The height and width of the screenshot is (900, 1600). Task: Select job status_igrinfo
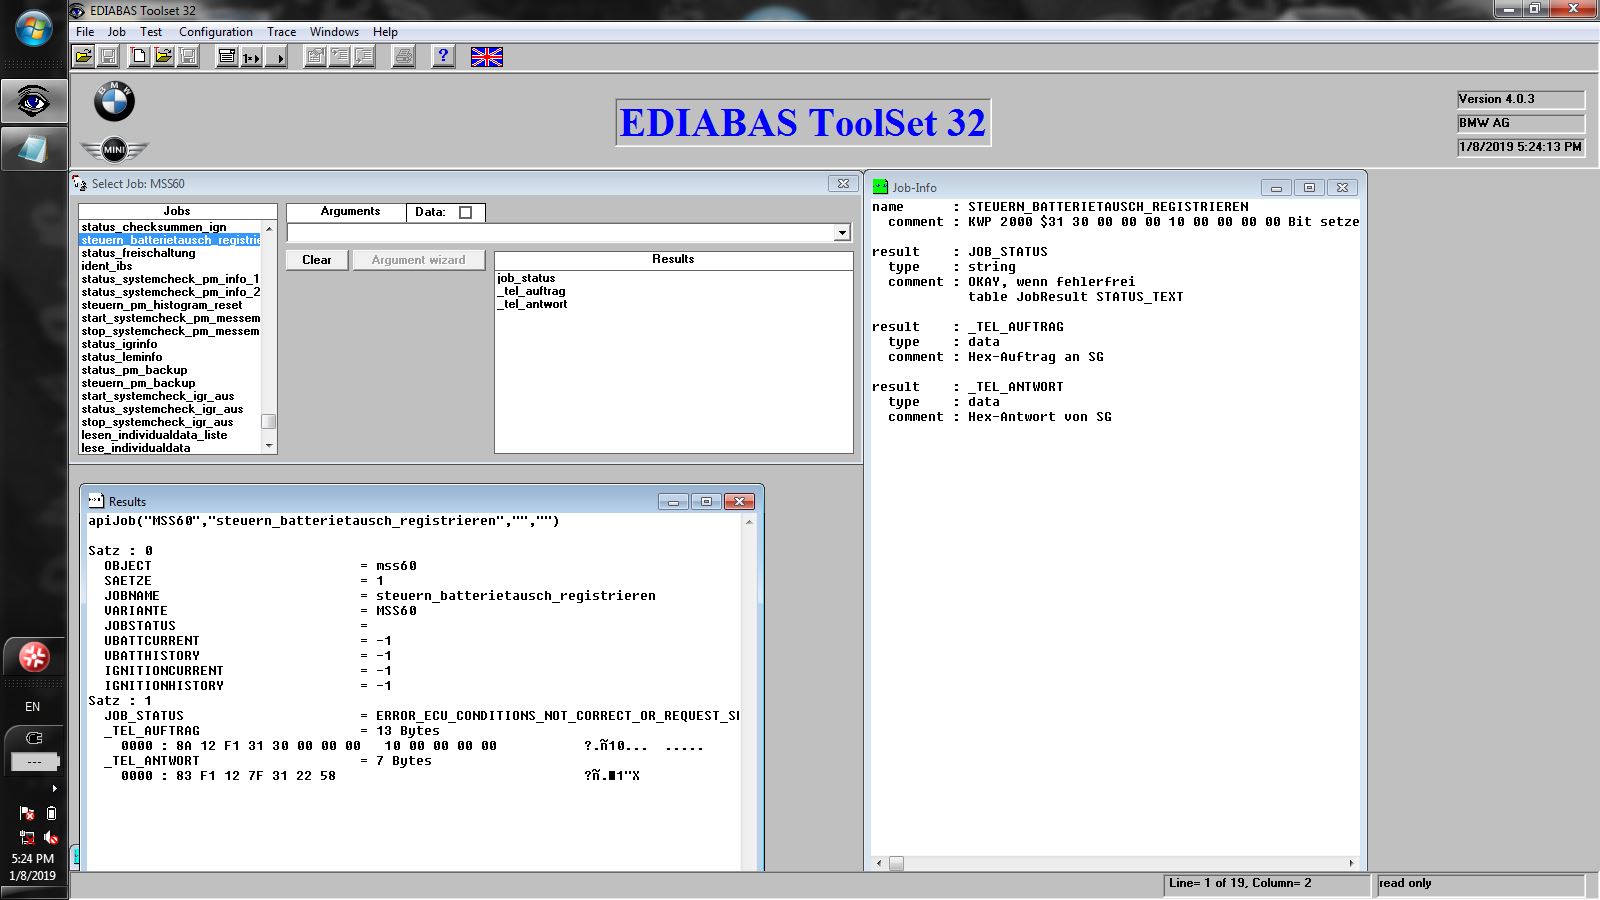tap(119, 344)
